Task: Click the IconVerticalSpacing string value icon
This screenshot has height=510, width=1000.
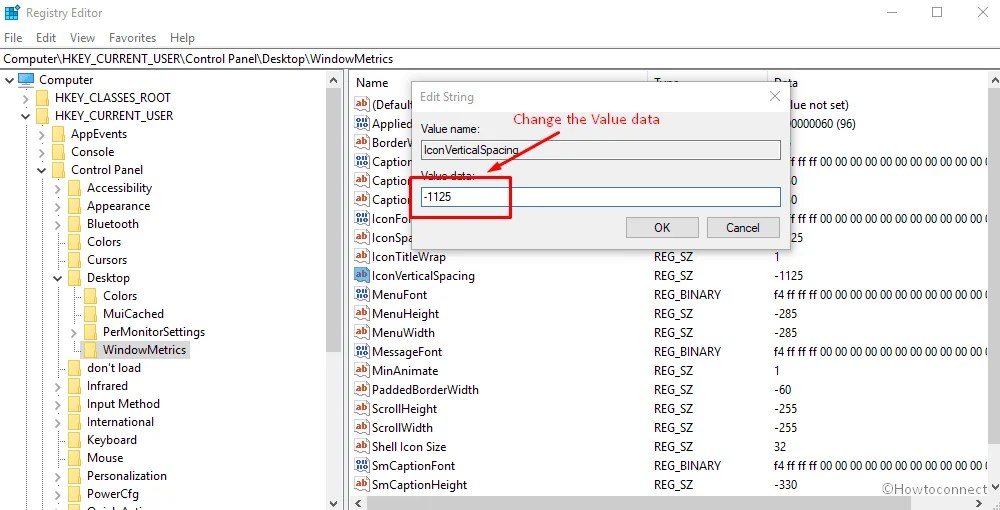Action: click(362, 275)
